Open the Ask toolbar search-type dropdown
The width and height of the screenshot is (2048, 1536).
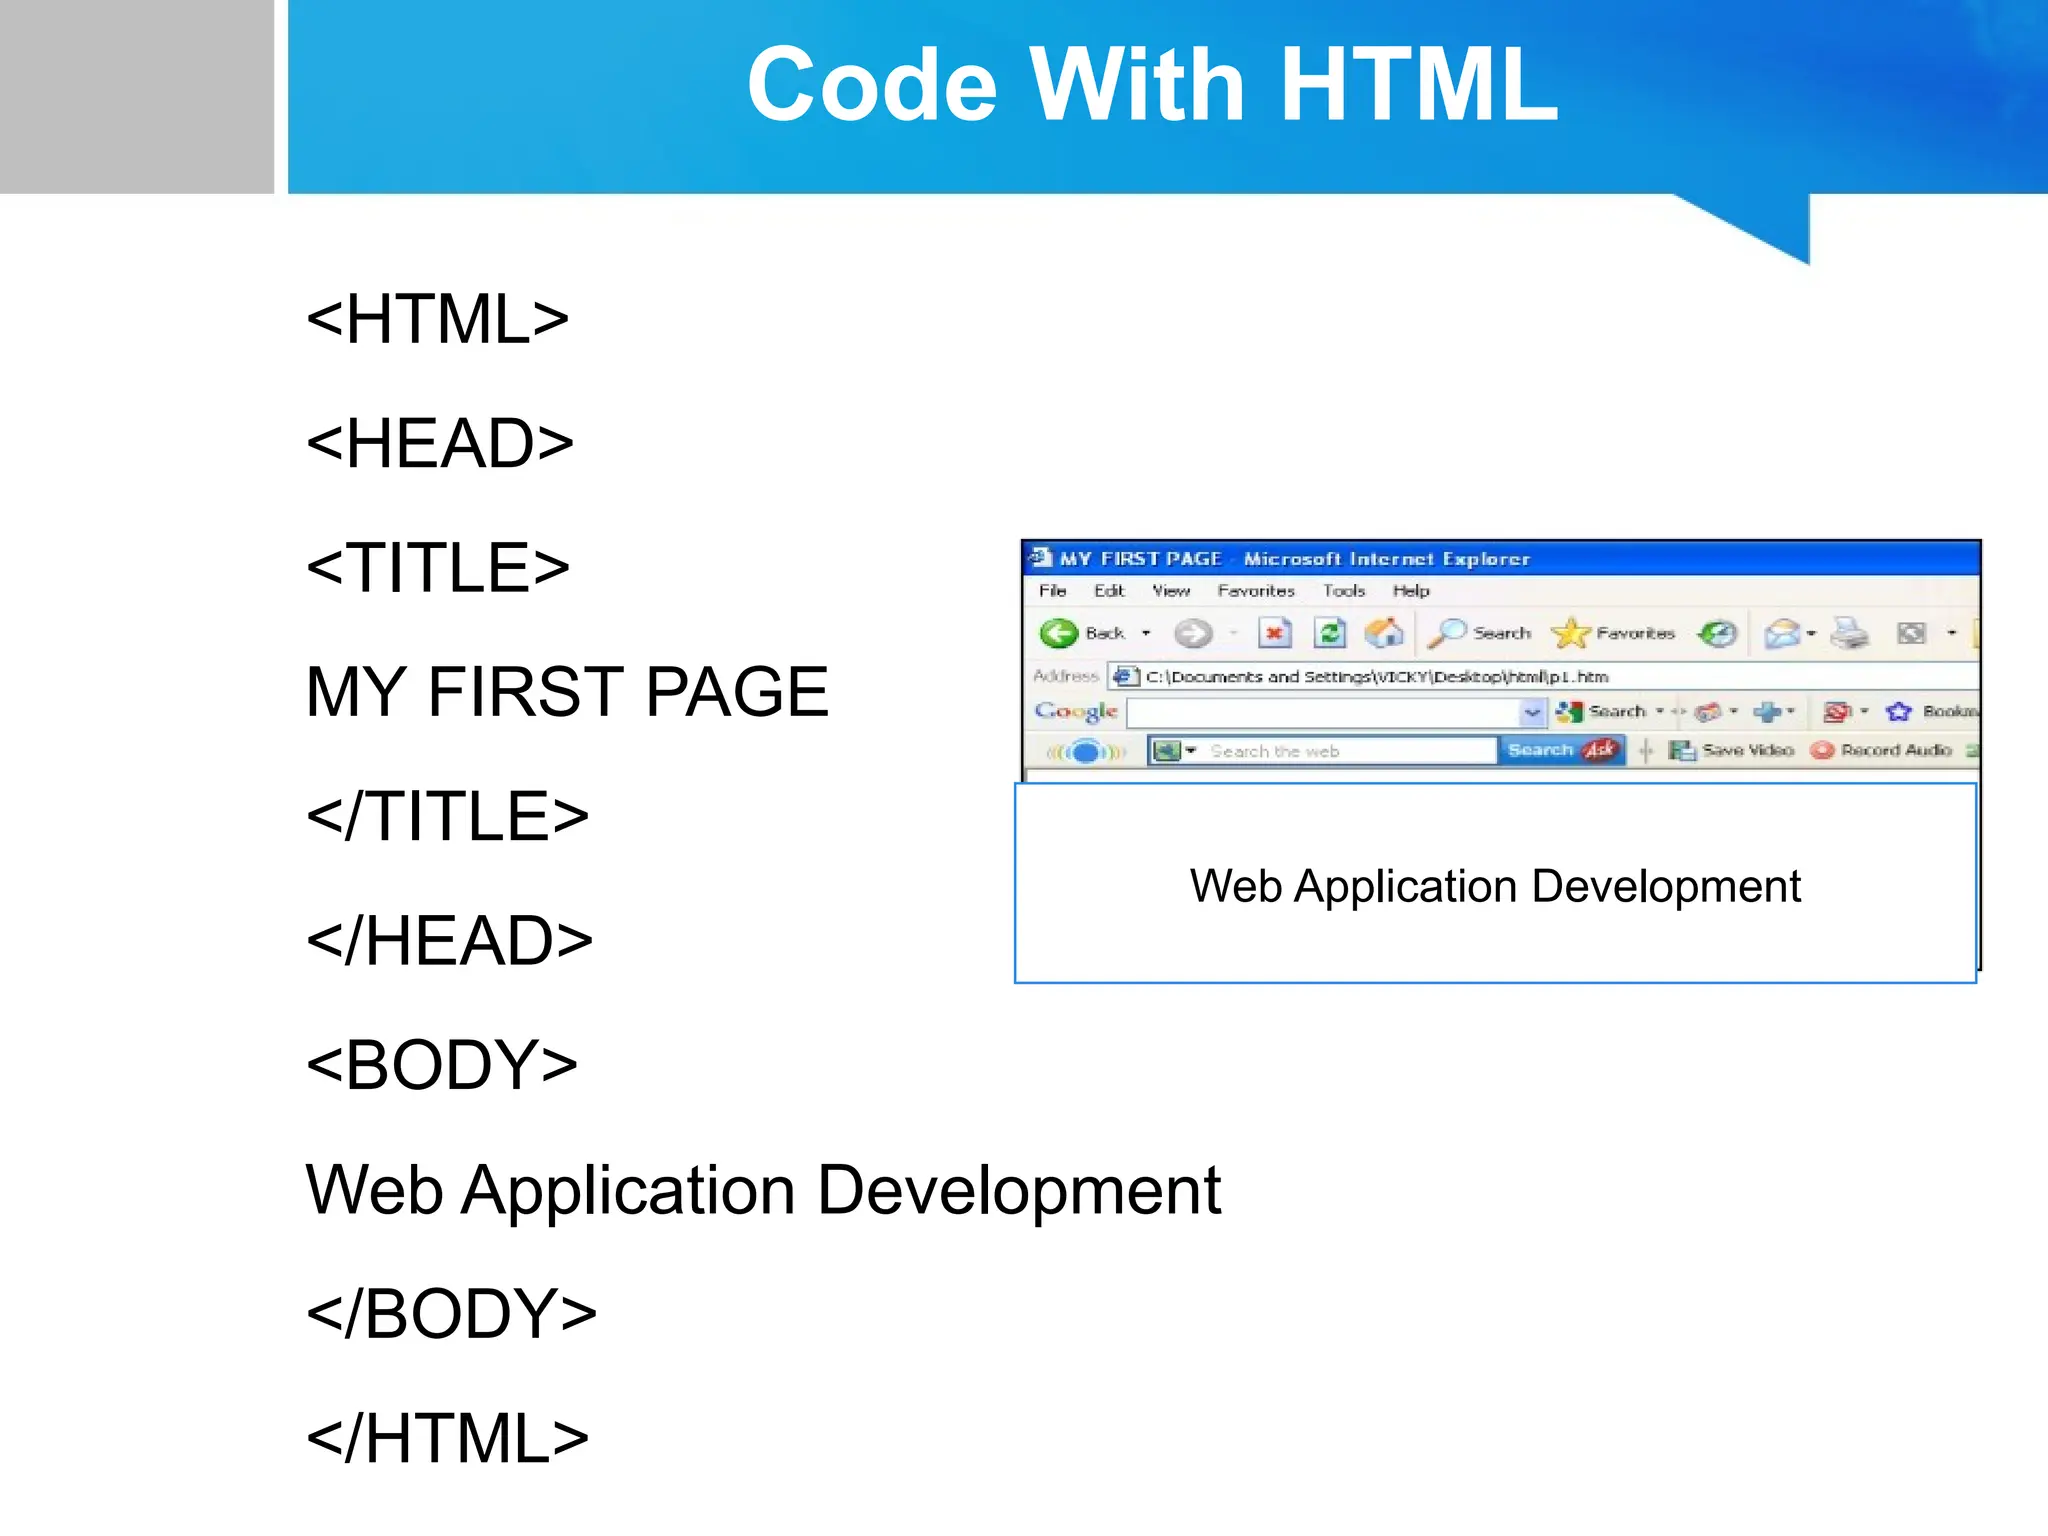pos(1190,750)
